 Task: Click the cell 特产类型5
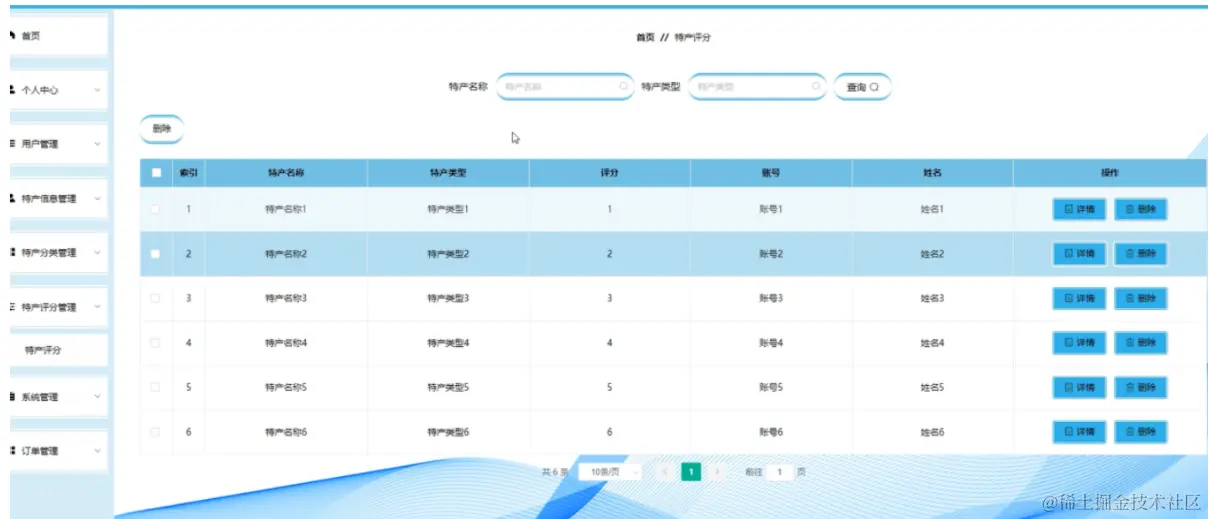coord(448,387)
